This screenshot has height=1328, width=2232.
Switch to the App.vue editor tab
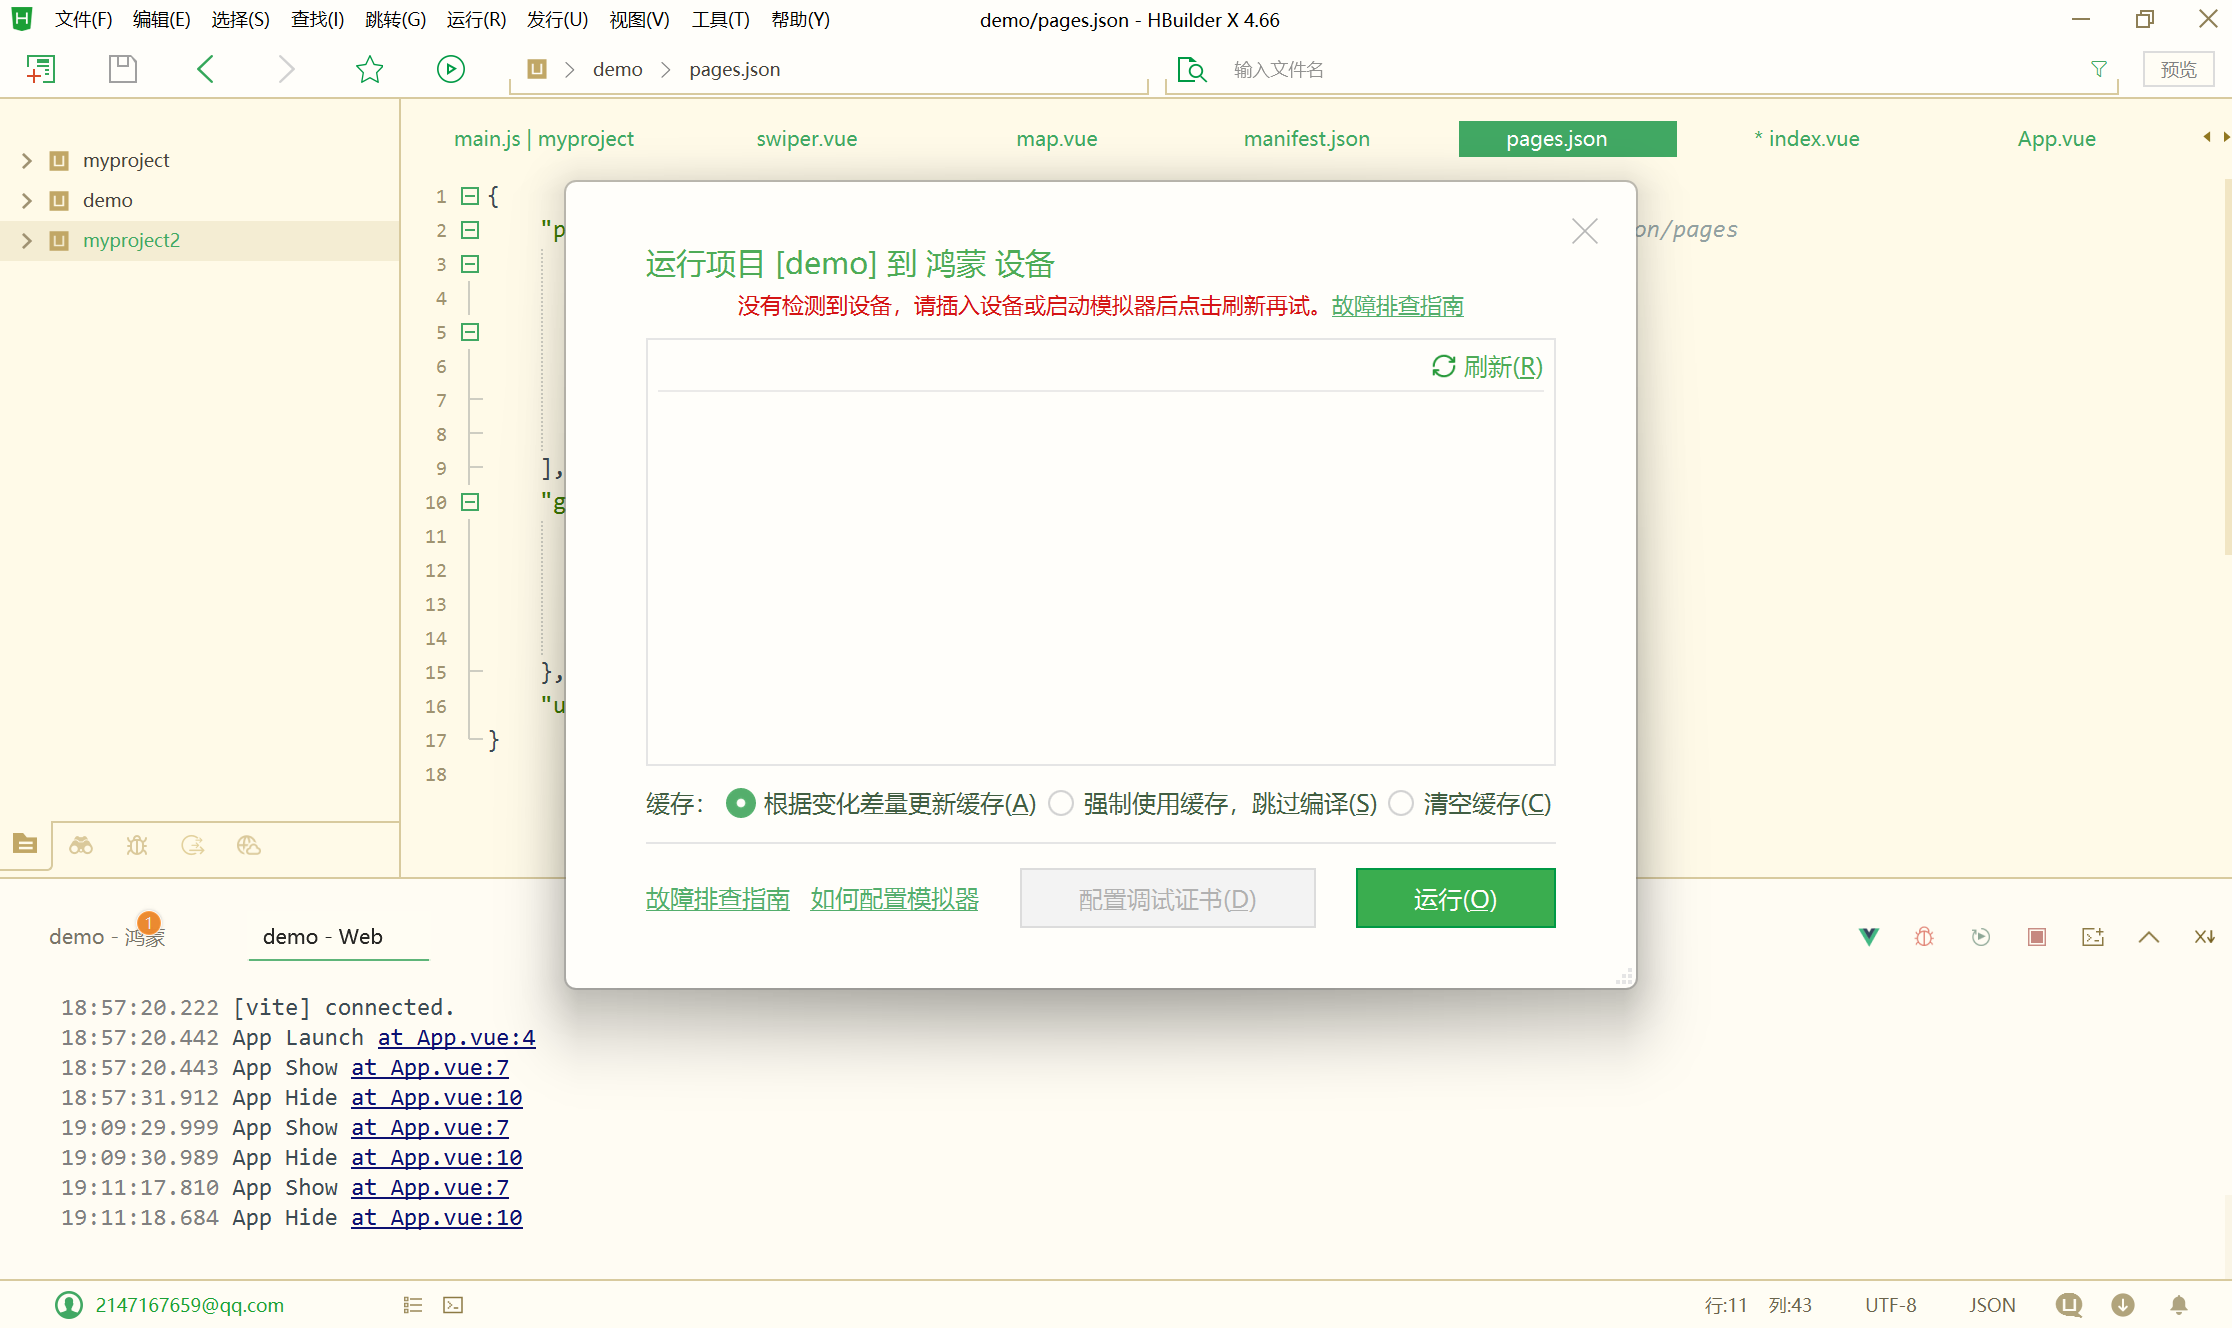tap(2056, 139)
